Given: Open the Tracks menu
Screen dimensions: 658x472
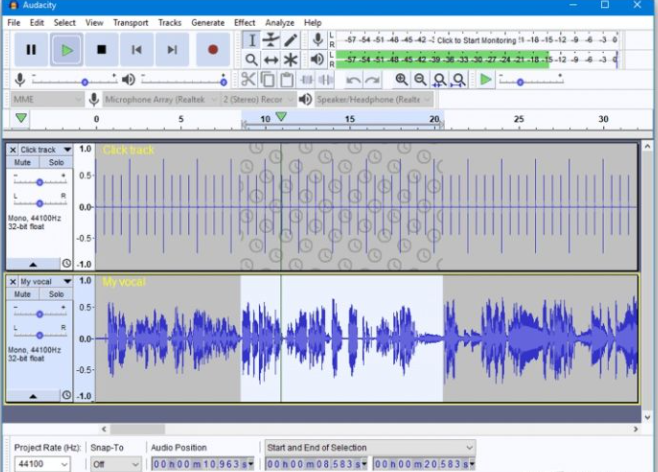Looking at the screenshot, I should point(170,23).
